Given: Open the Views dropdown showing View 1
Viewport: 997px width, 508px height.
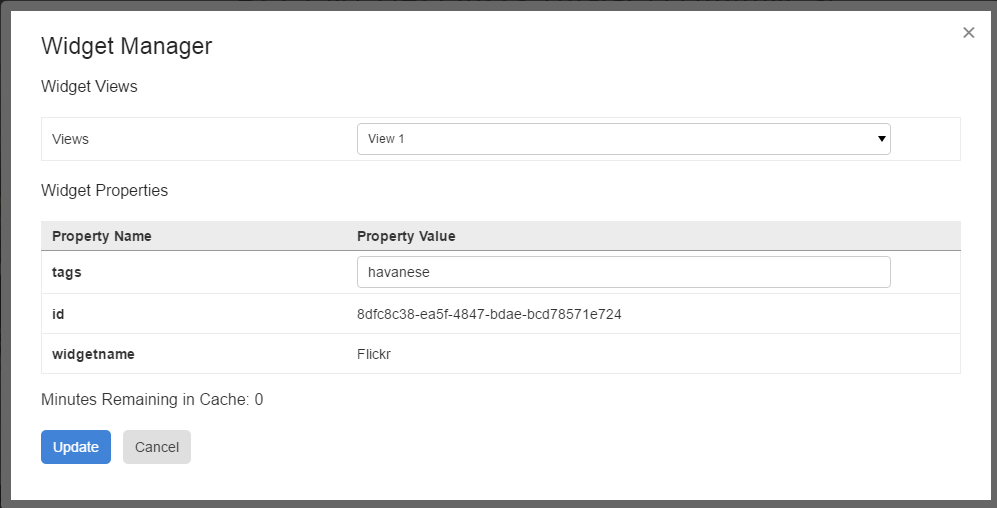Looking at the screenshot, I should [x=622, y=139].
